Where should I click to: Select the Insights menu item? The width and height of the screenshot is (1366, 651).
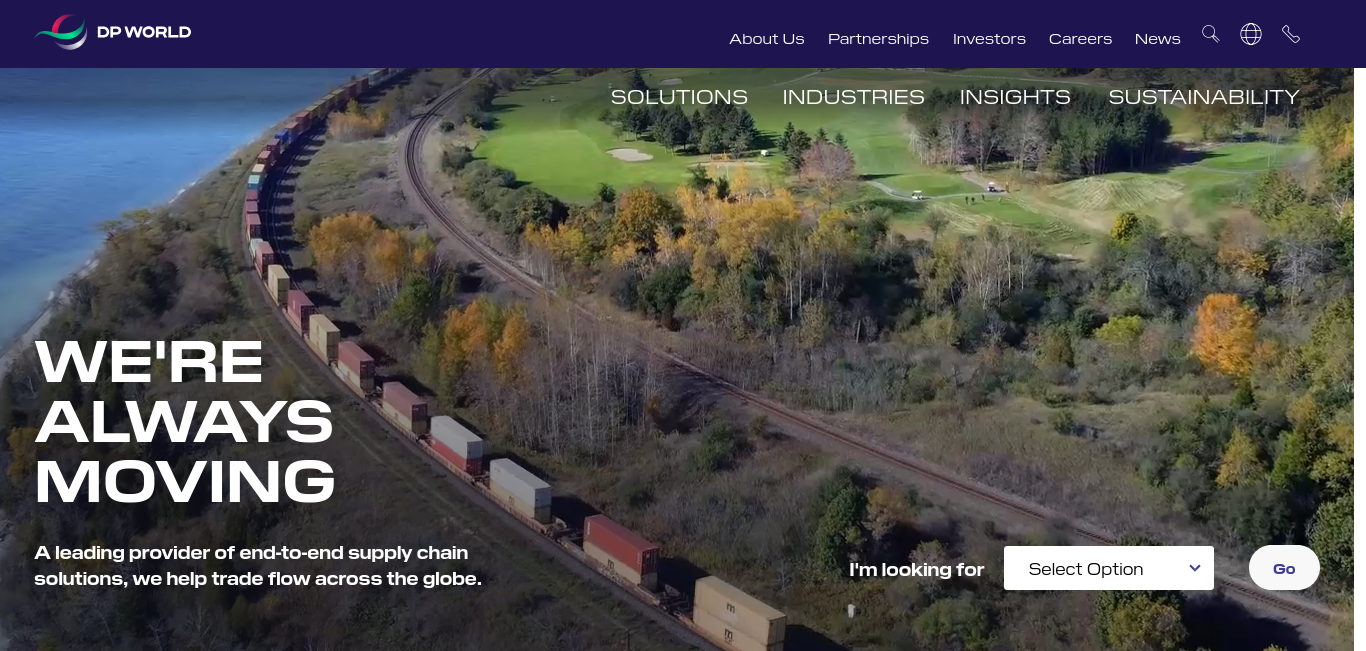(1015, 97)
